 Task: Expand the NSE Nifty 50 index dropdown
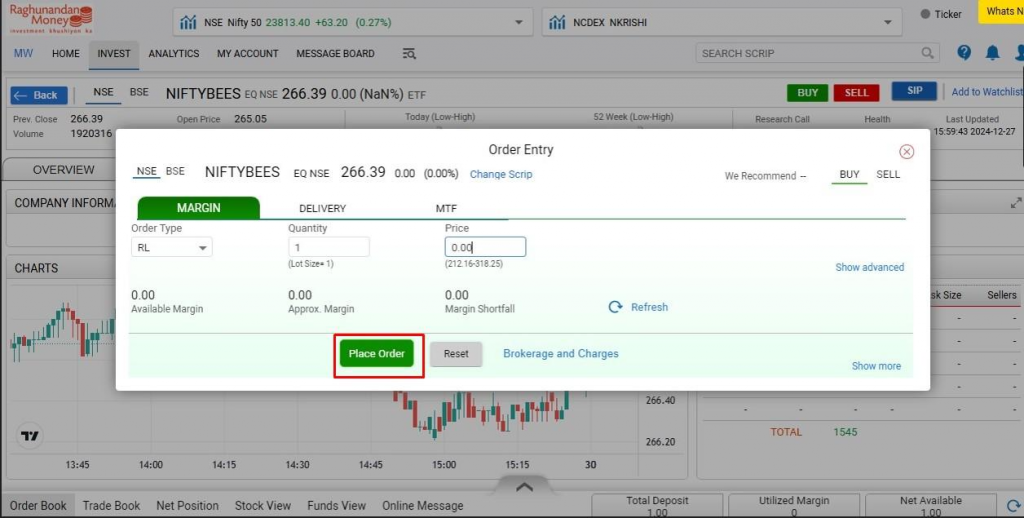[517, 22]
